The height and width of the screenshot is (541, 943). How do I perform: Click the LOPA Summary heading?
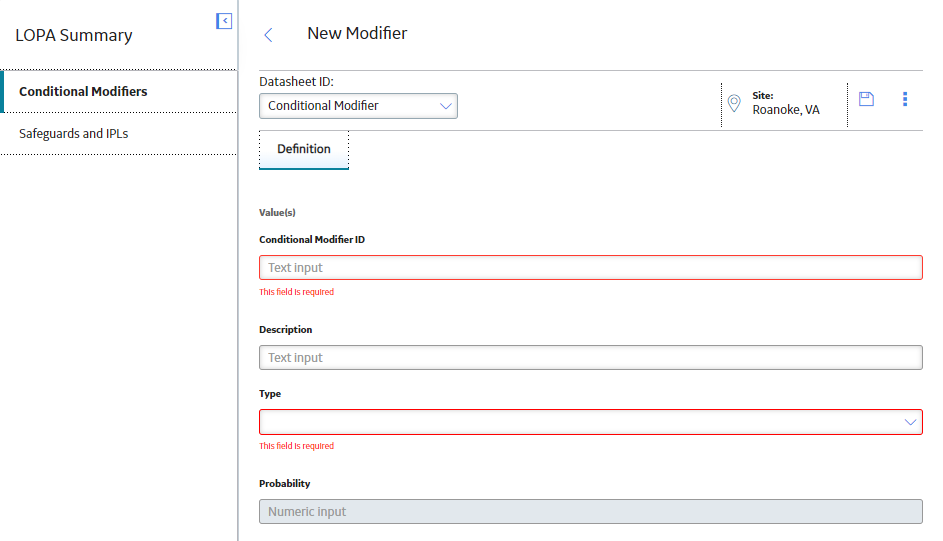(74, 35)
